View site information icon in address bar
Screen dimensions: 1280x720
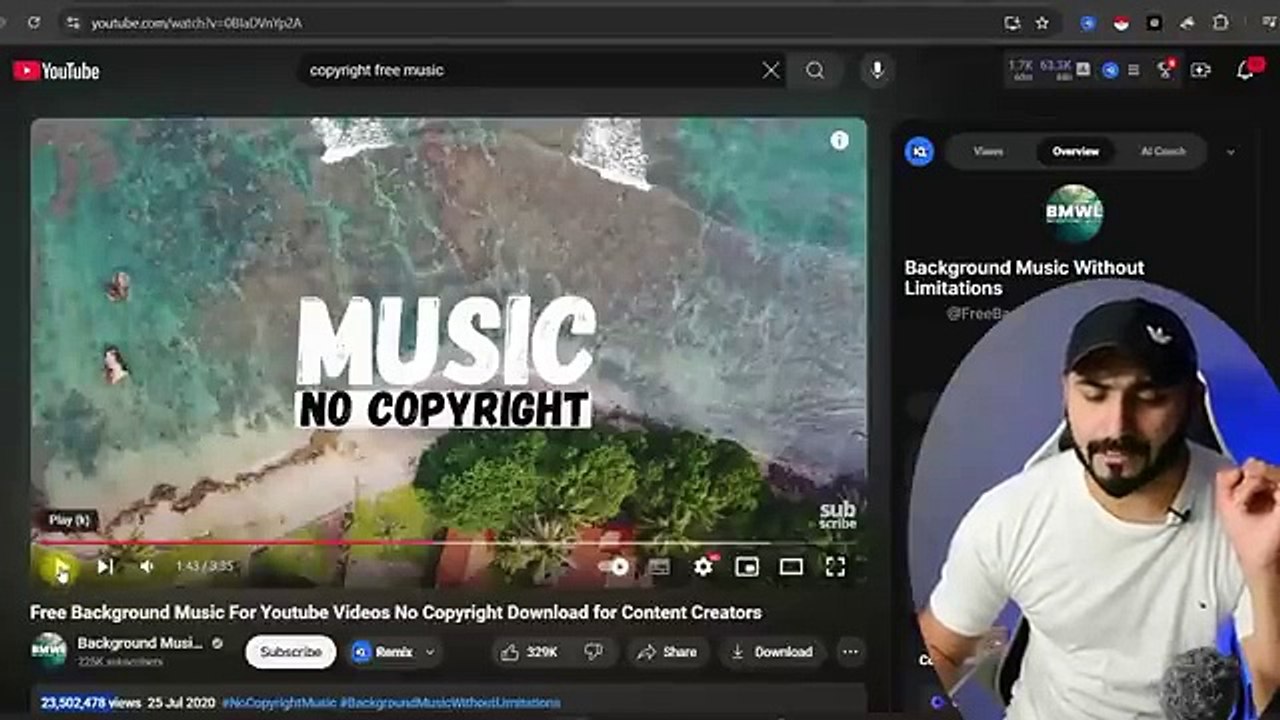click(x=72, y=22)
